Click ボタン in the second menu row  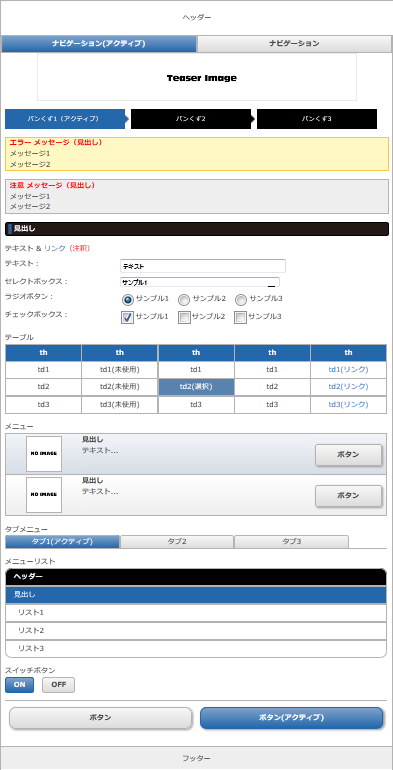(x=348, y=496)
